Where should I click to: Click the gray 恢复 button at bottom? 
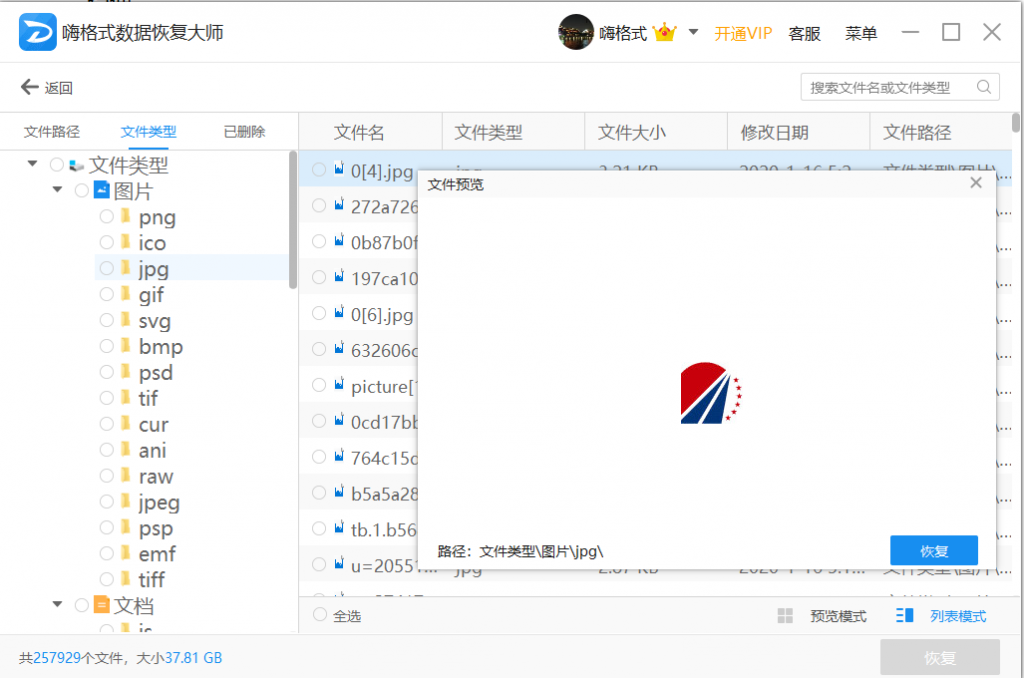(940, 657)
